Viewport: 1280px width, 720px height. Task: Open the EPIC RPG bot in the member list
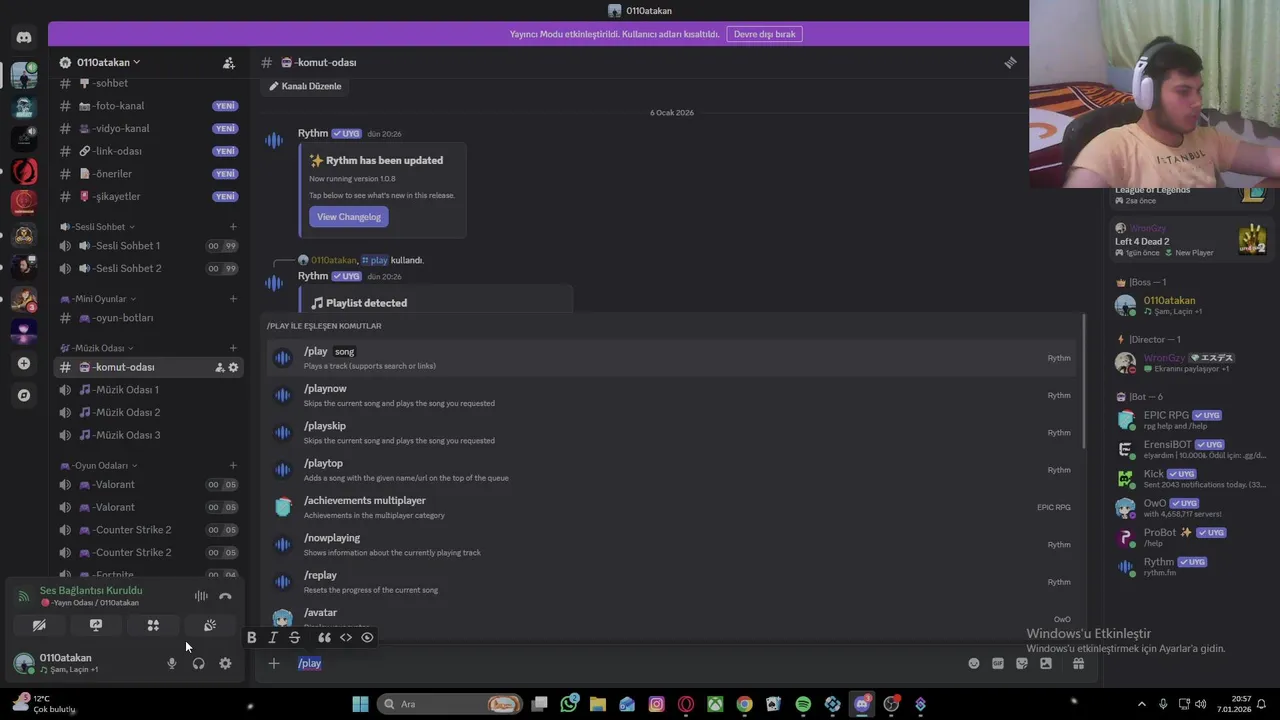point(1190,420)
